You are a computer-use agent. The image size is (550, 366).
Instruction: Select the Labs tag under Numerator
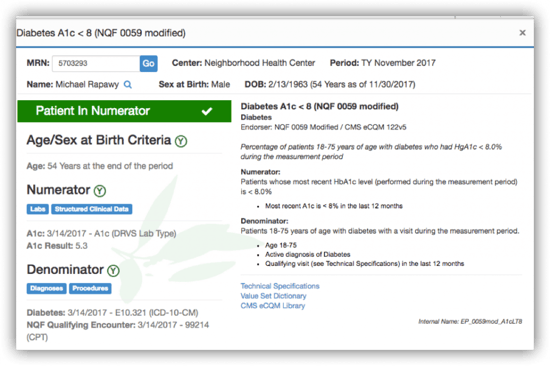tap(38, 209)
